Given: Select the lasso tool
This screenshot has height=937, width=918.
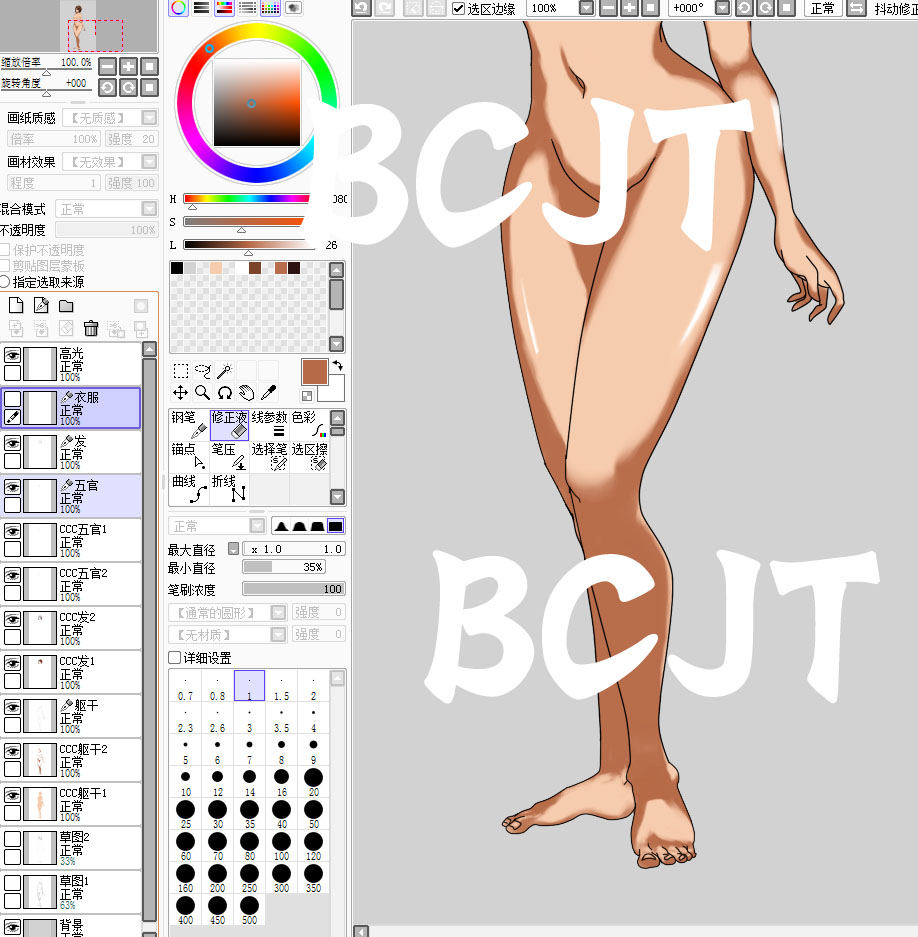Looking at the screenshot, I should (x=203, y=371).
